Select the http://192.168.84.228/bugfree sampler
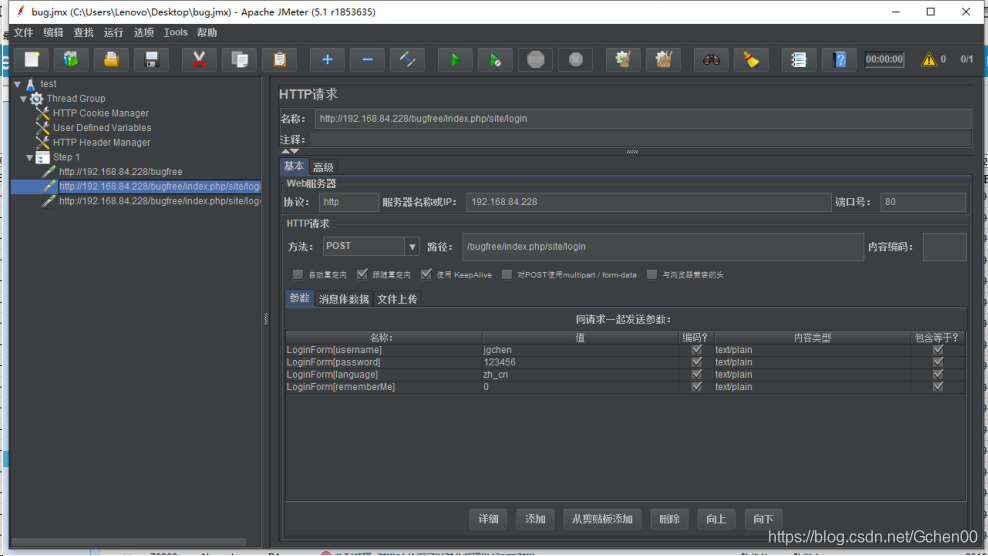Screen dimensions: 988x556 [120, 171]
